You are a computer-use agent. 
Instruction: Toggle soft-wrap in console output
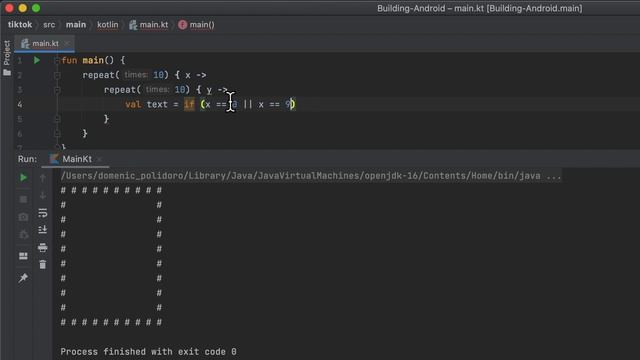pyautogui.click(x=42, y=213)
